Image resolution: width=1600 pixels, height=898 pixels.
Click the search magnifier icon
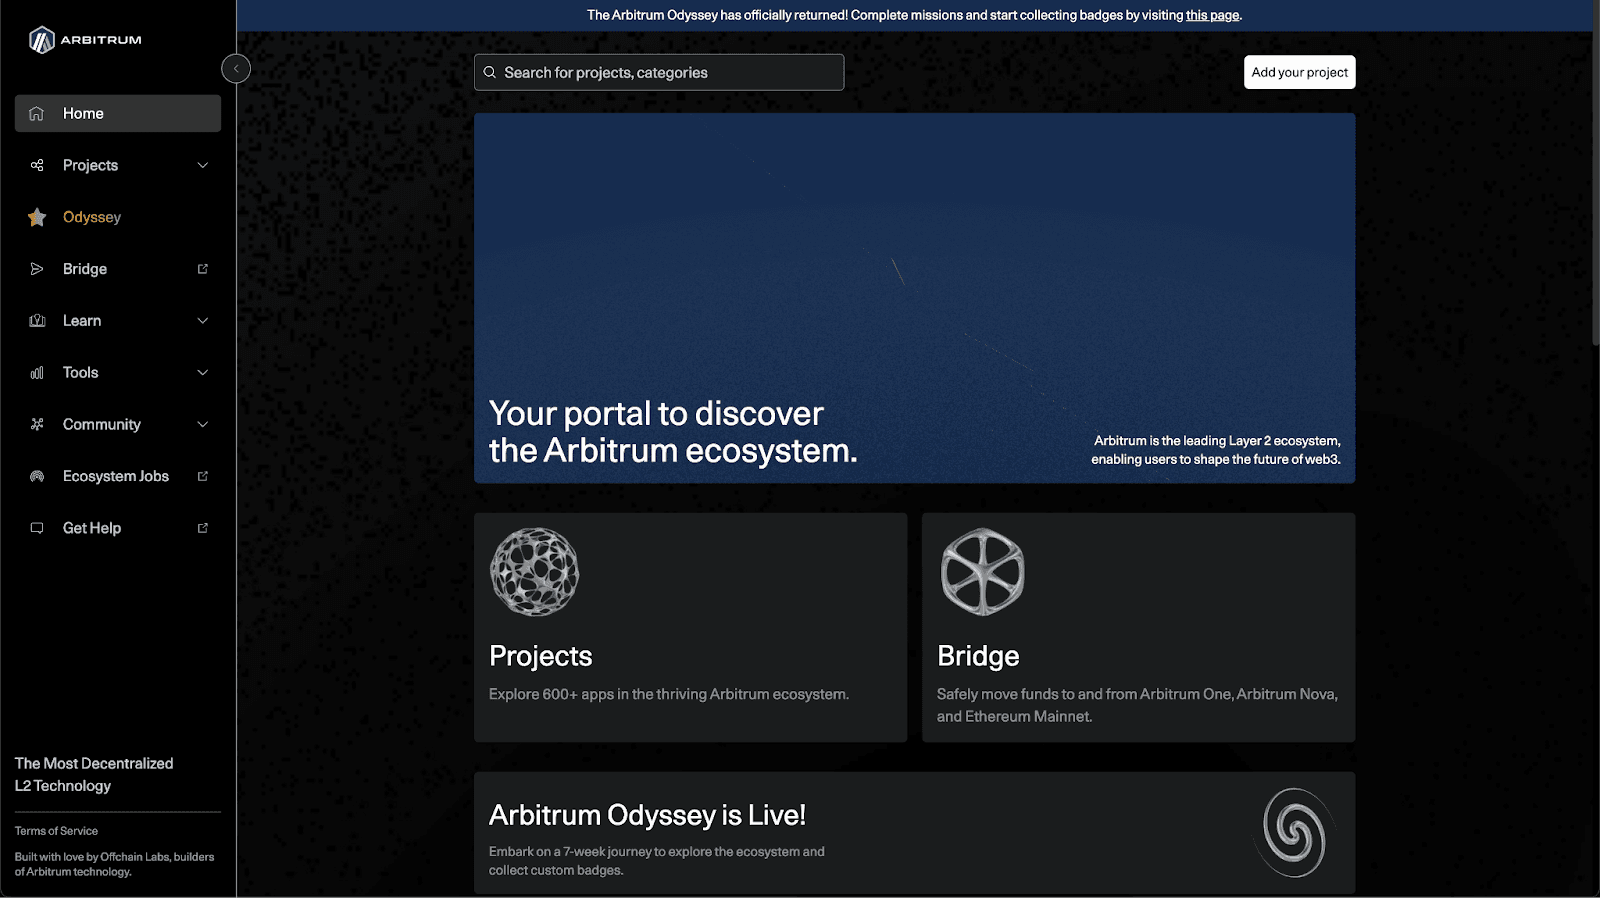(490, 72)
